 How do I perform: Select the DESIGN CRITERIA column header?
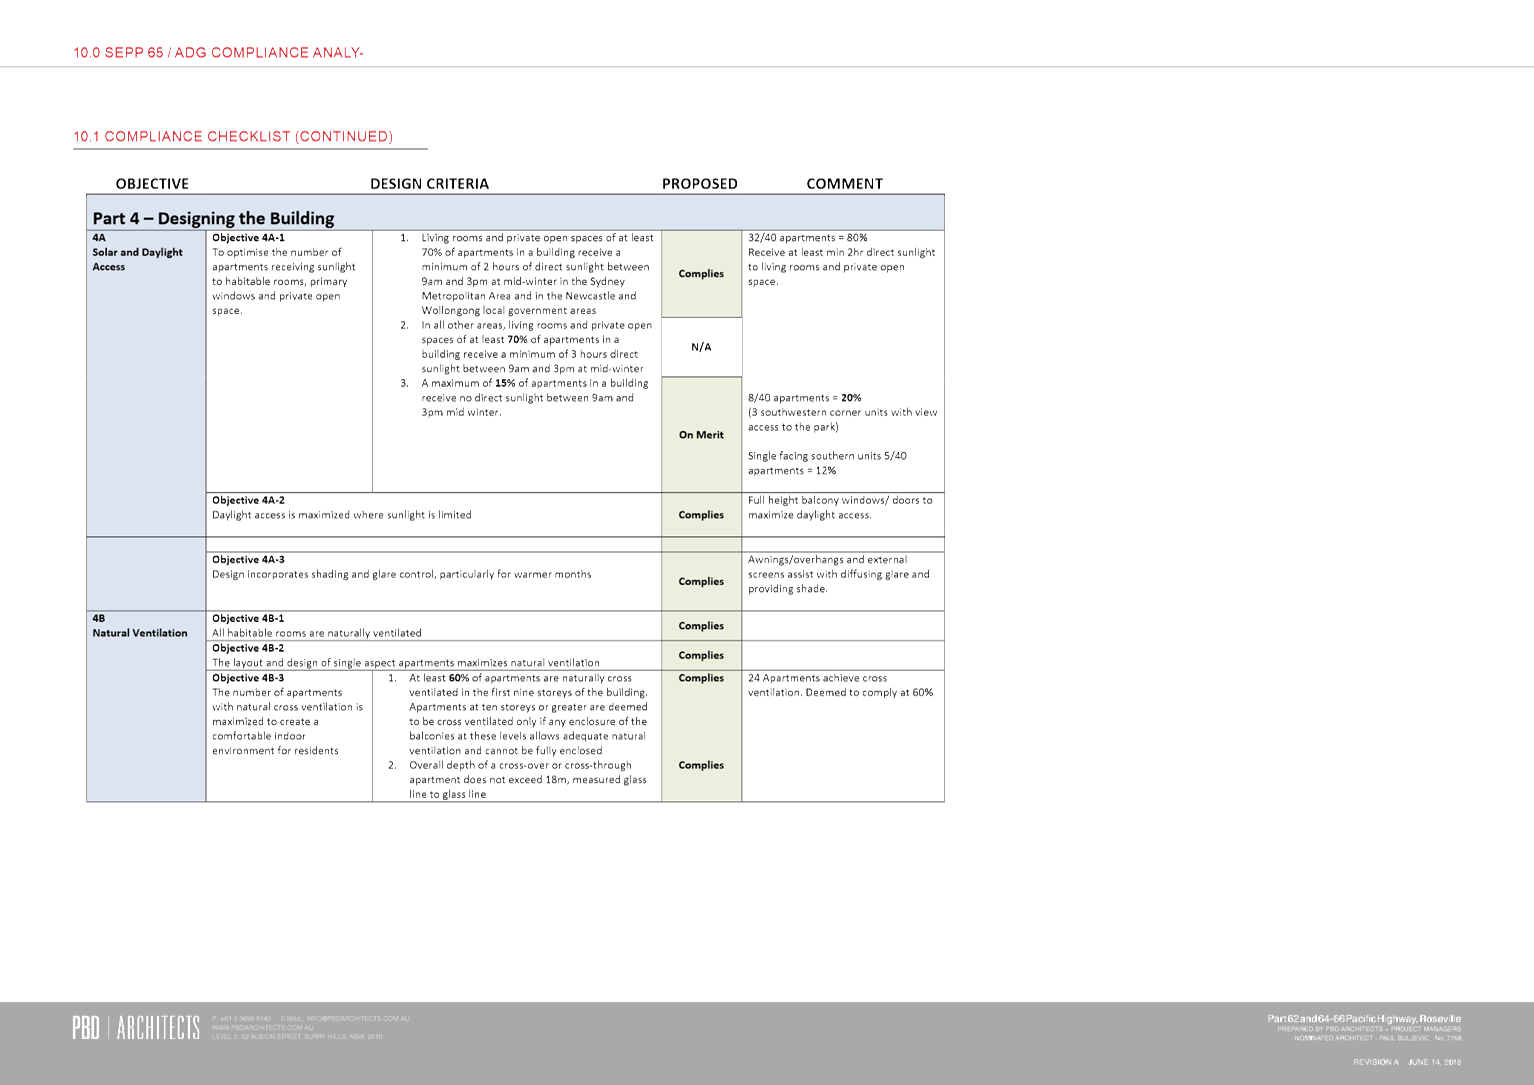point(429,184)
